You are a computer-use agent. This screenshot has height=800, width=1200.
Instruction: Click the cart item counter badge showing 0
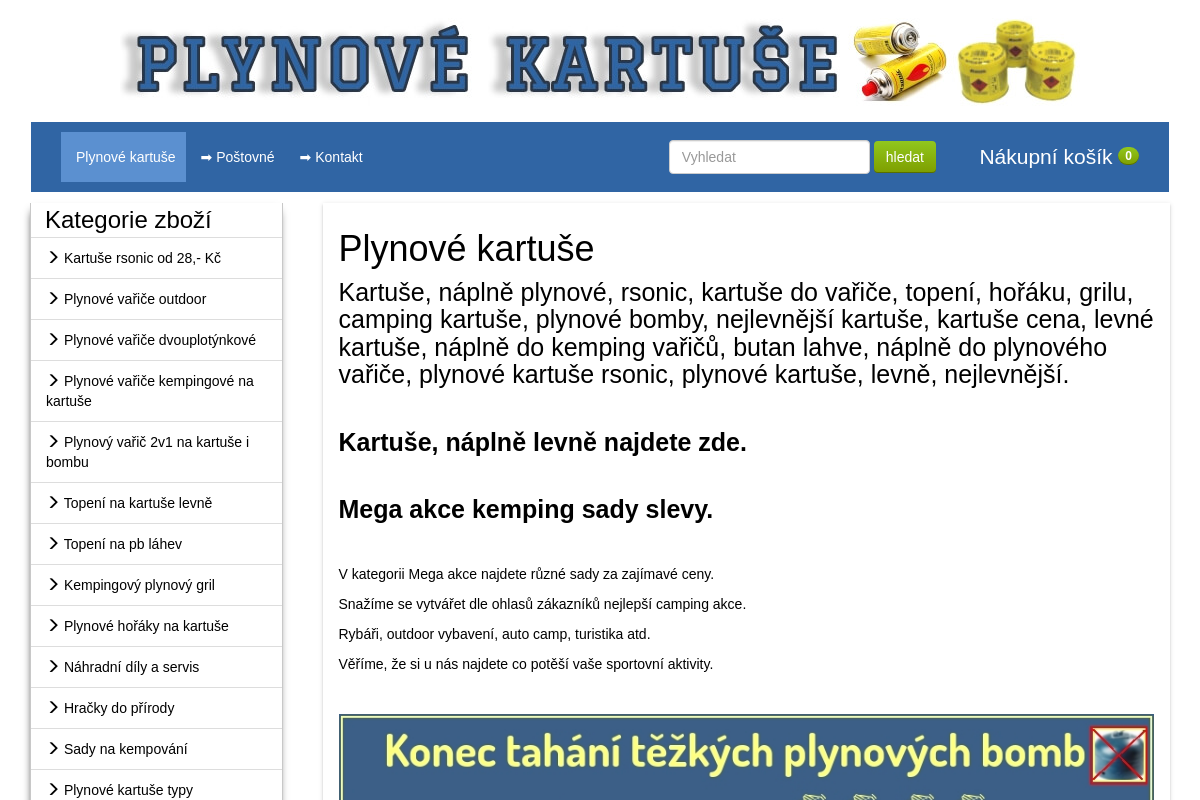click(x=1128, y=156)
